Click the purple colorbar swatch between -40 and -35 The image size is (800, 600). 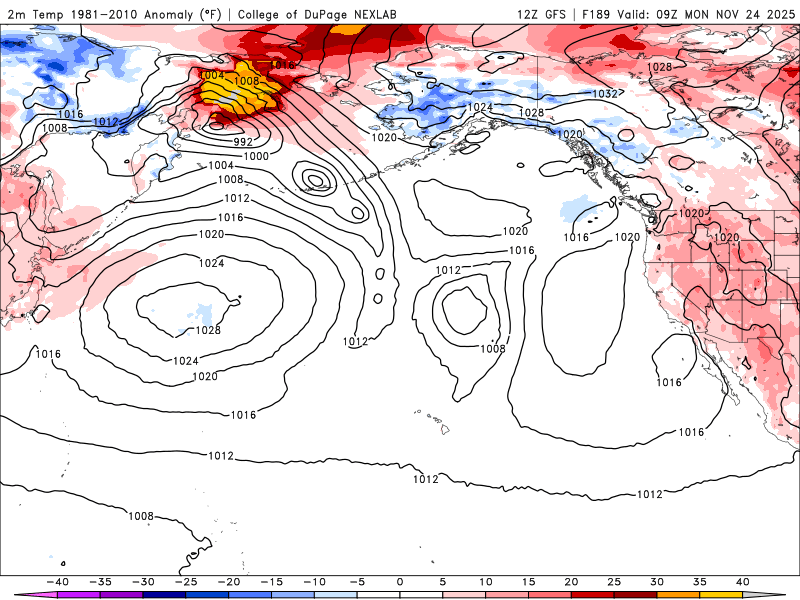click(x=79, y=595)
